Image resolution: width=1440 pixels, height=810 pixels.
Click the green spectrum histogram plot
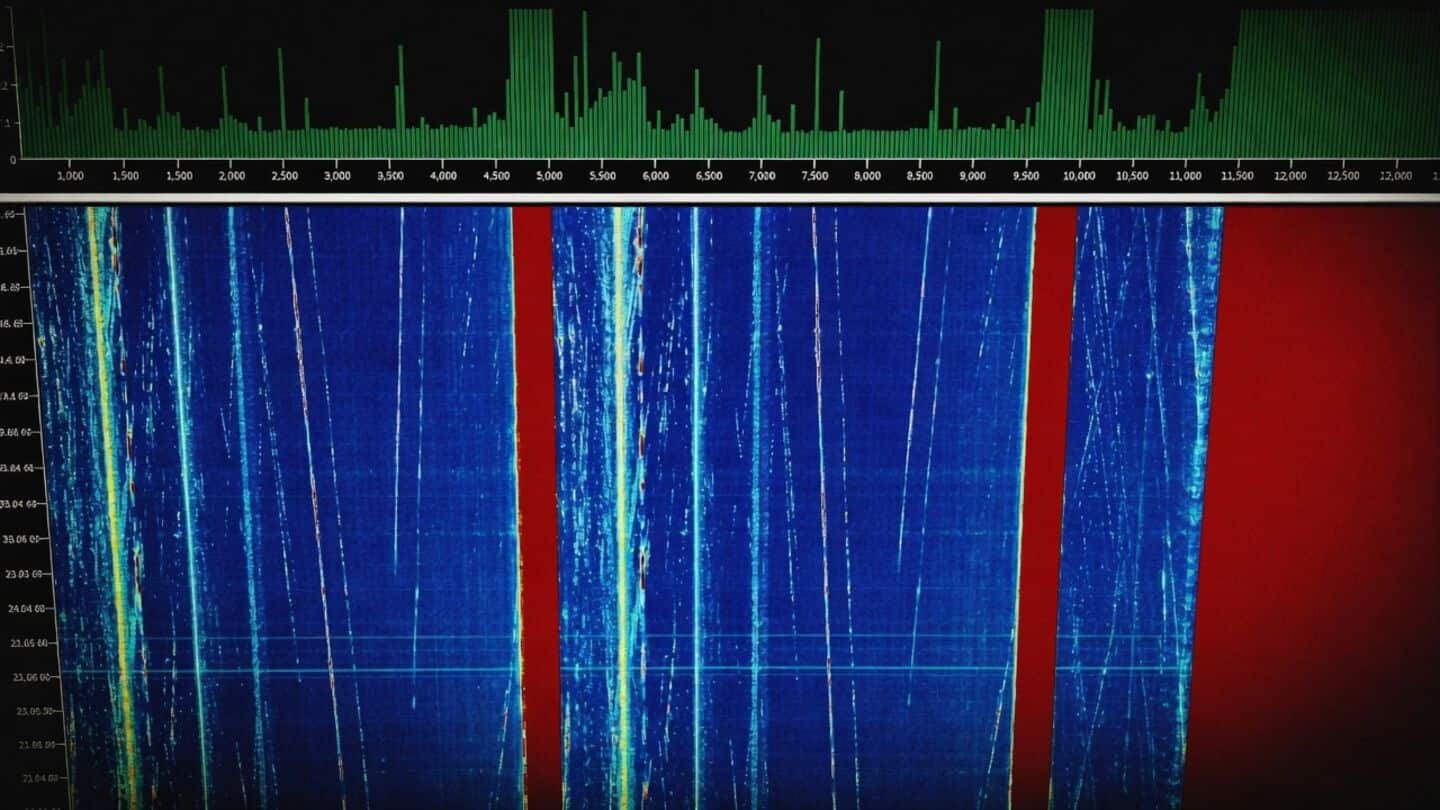pos(728,84)
